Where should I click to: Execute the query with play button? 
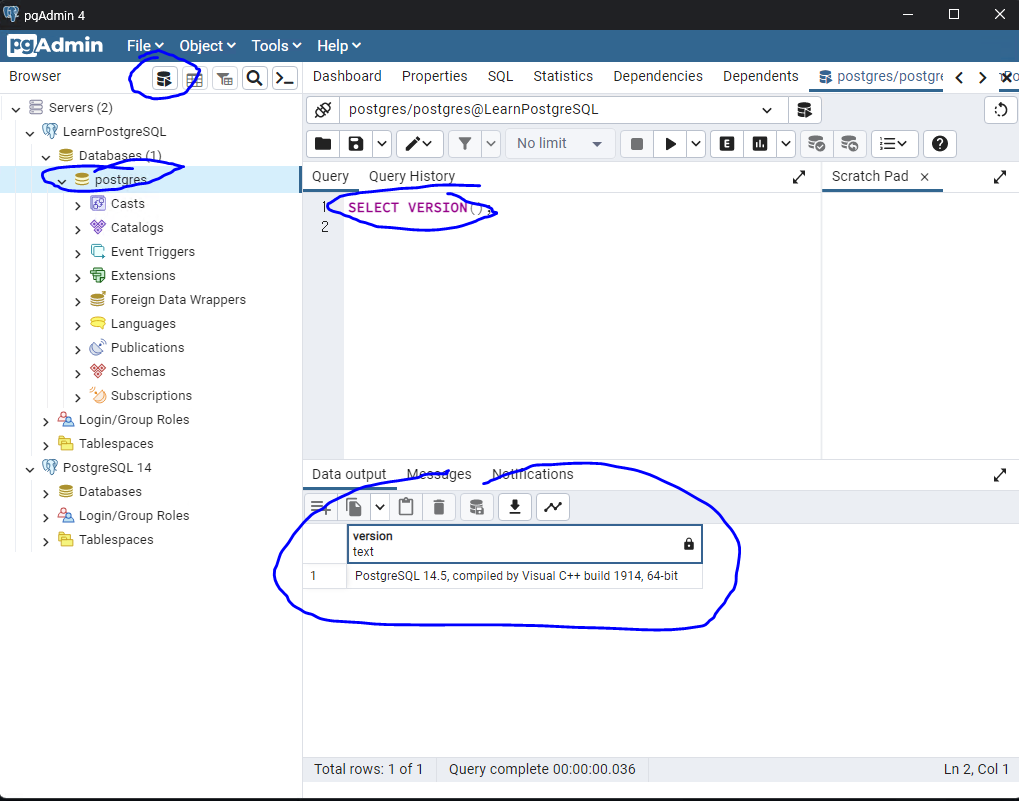coord(670,144)
